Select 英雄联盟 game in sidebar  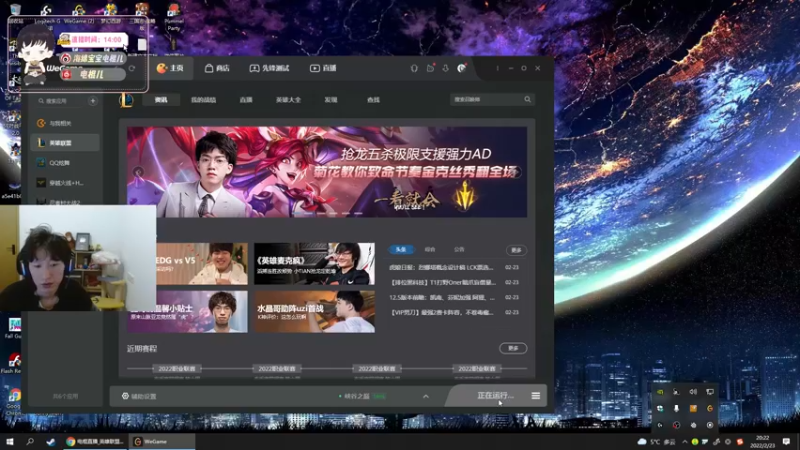click(65, 143)
